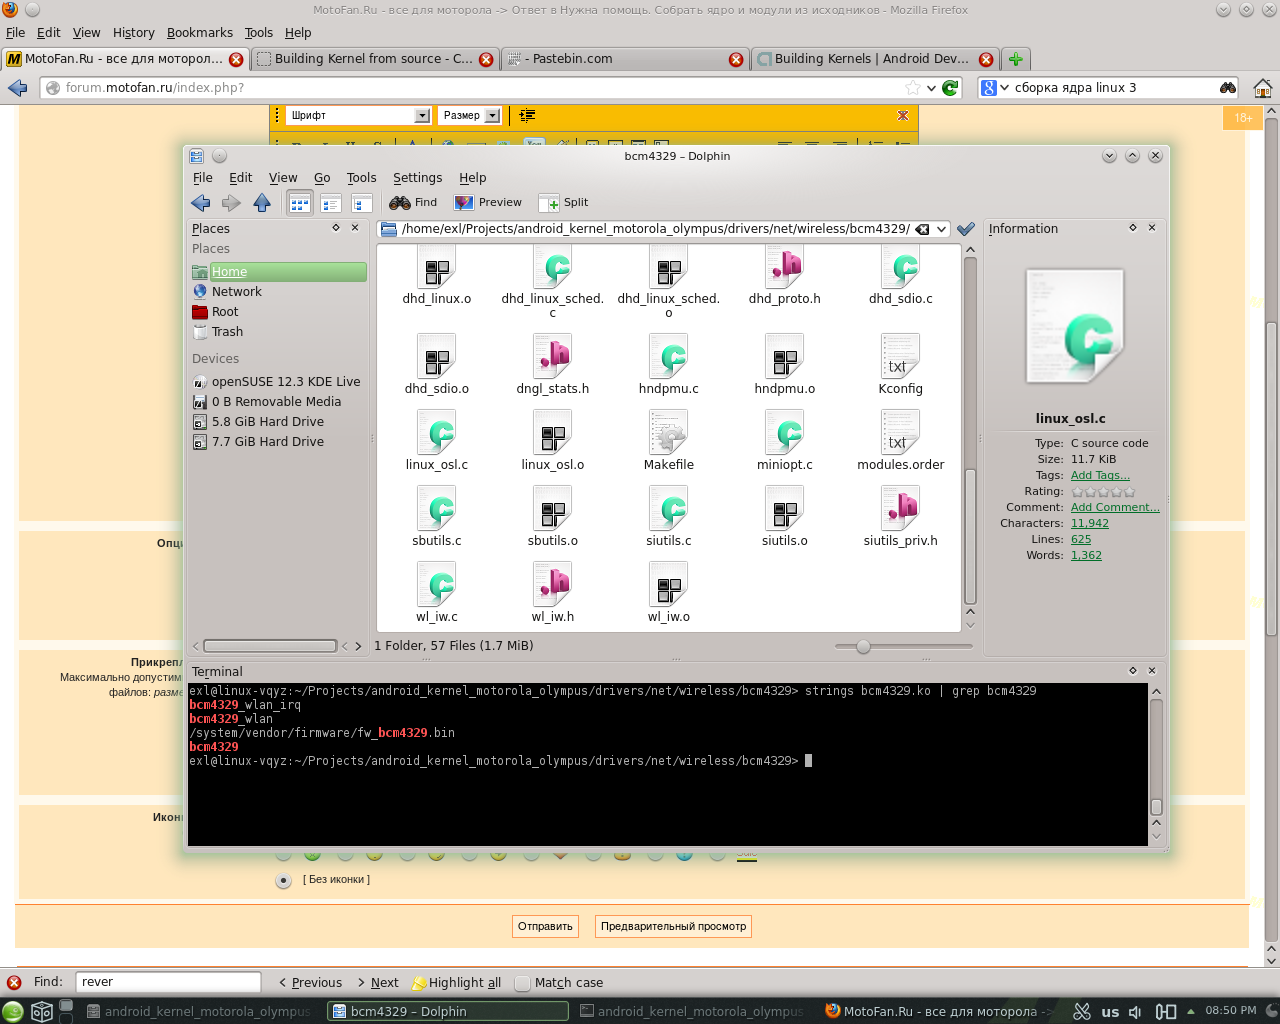Screen dimensions: 1280x1024
Task: Open dhd_linux.o file icon
Action: point(437,268)
